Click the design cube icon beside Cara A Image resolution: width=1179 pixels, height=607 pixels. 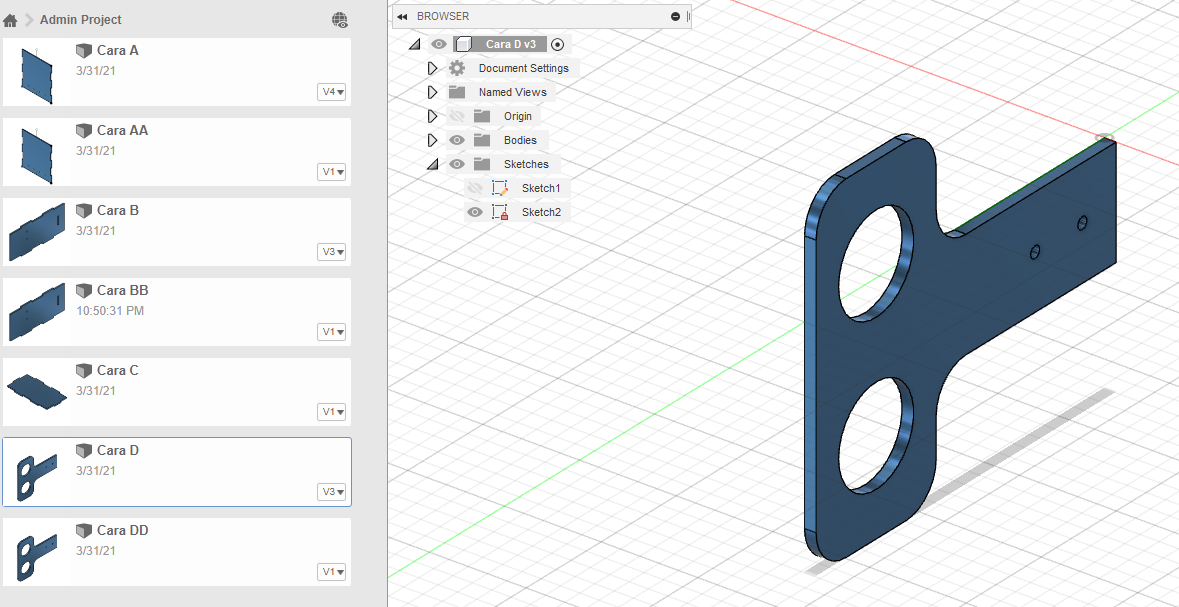[83, 50]
